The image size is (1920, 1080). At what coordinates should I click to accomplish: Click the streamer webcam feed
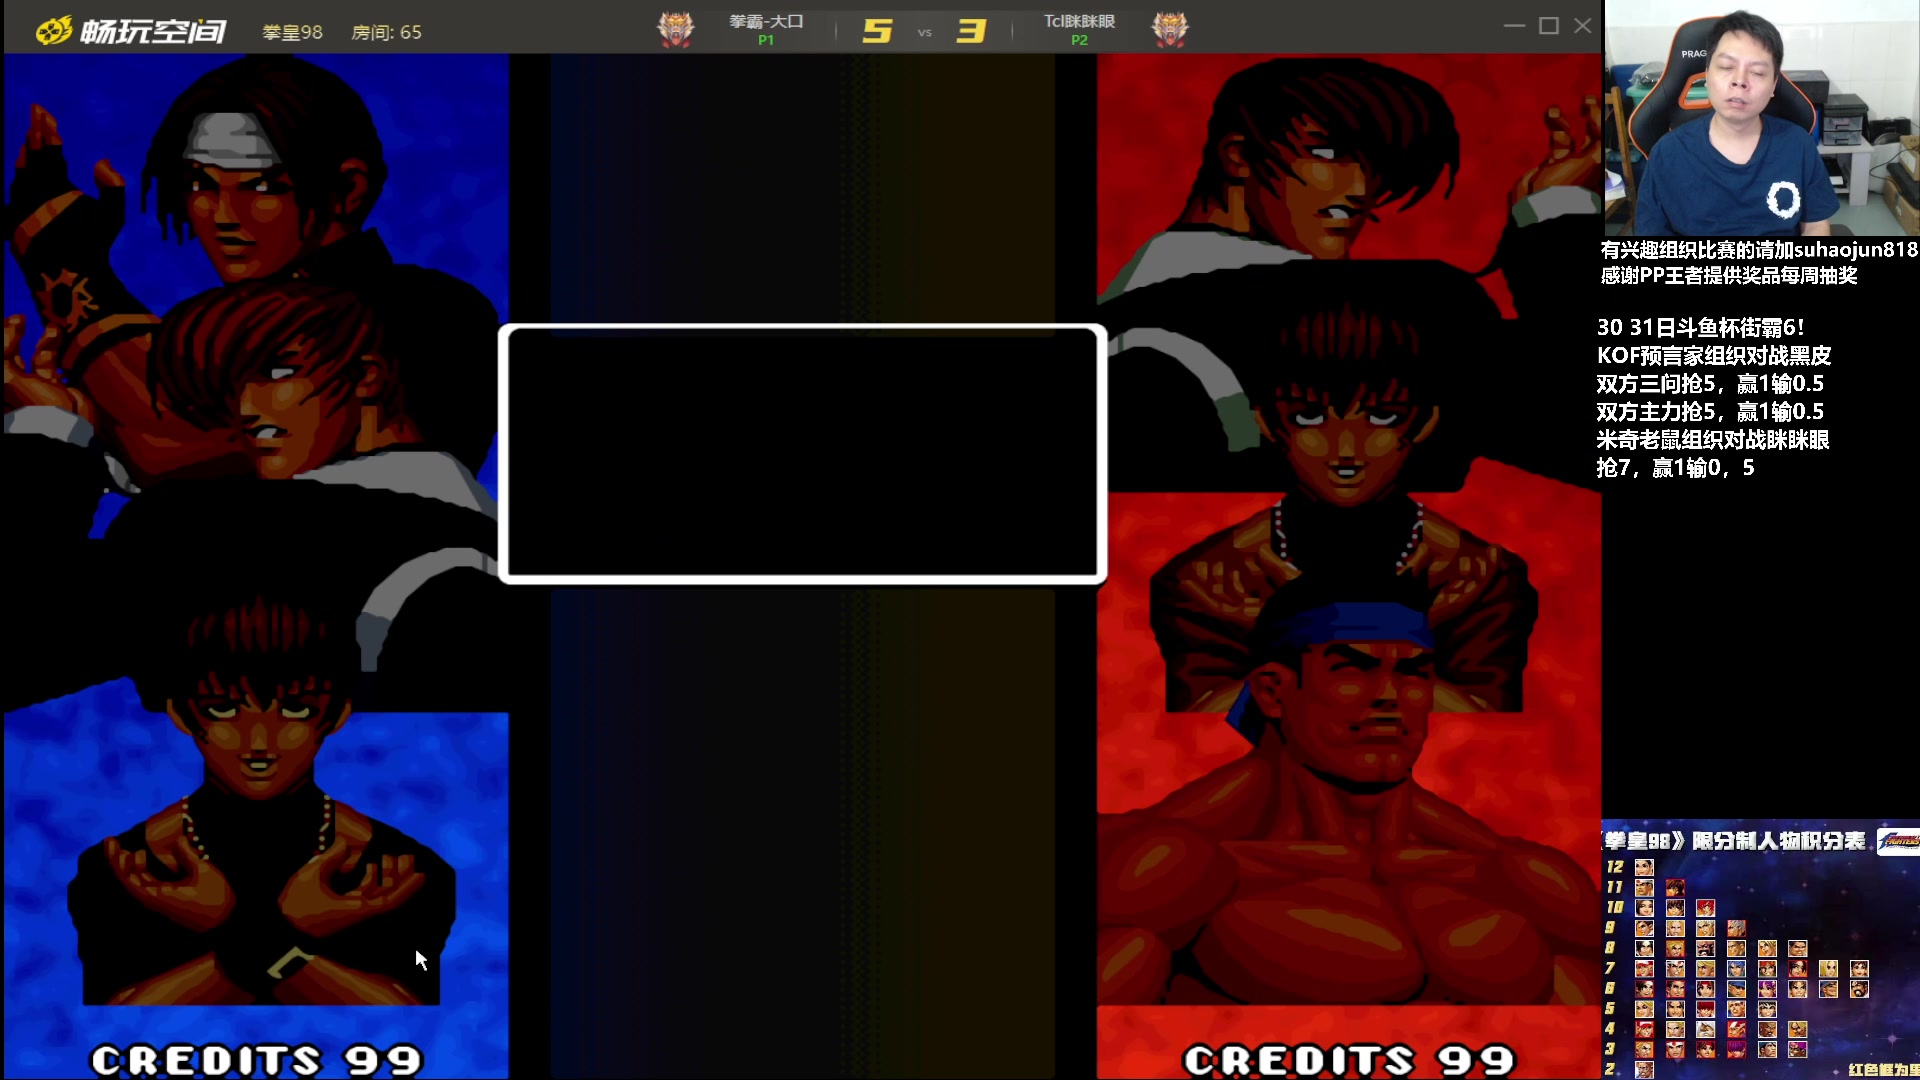[1761, 118]
